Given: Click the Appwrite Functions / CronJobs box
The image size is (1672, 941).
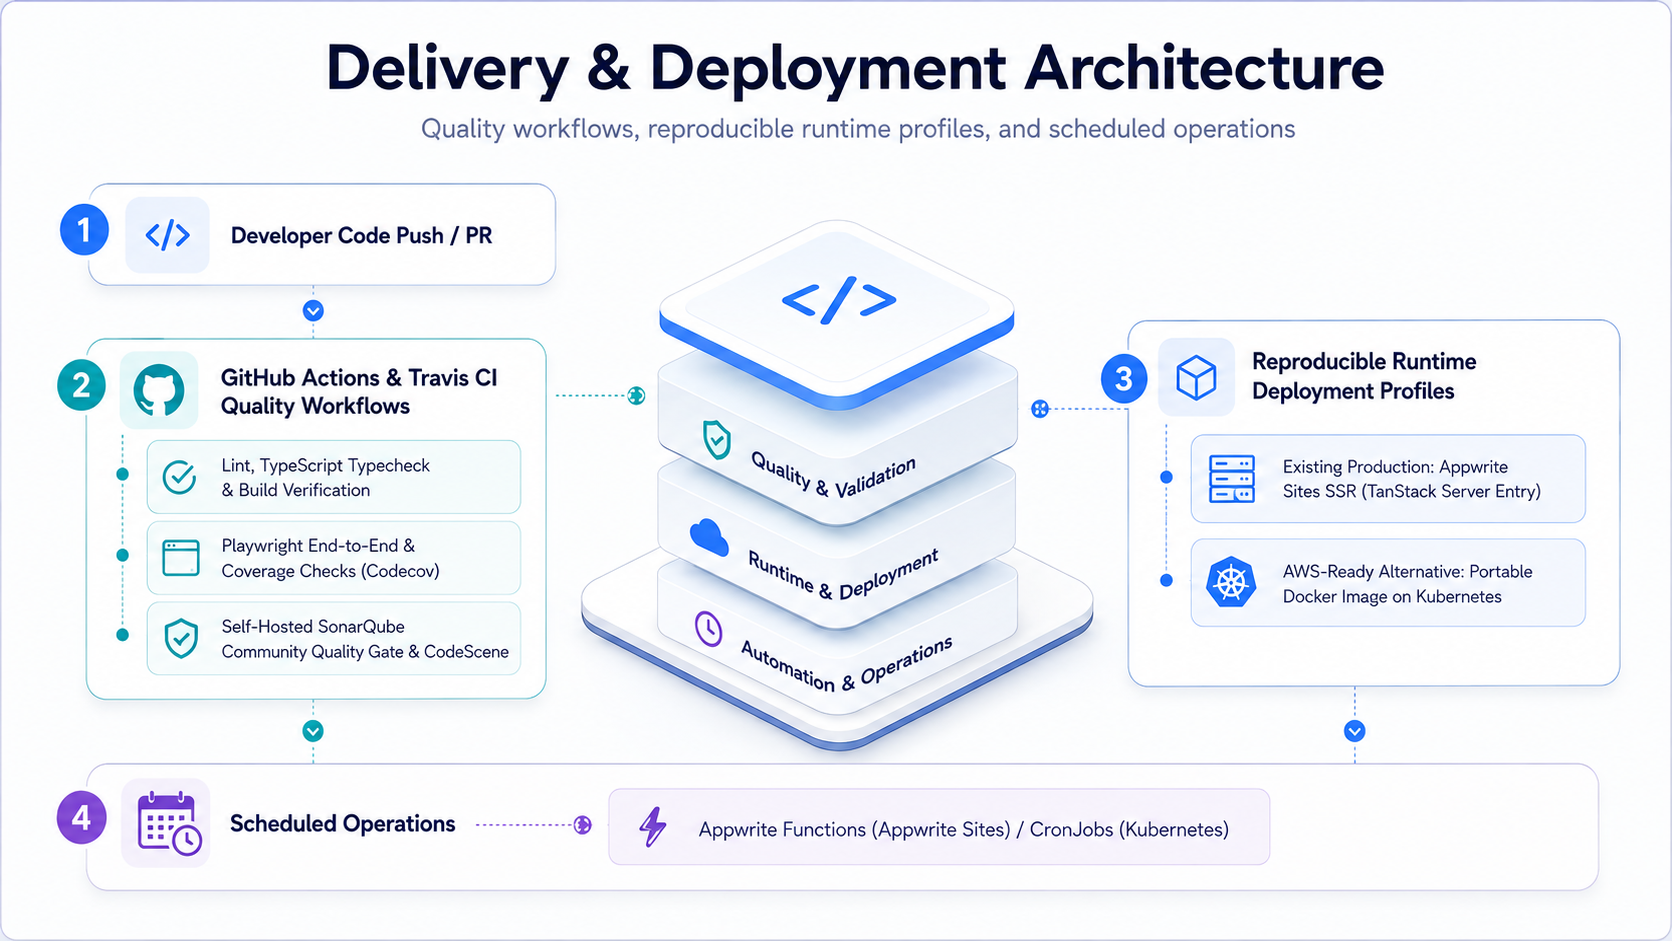Looking at the screenshot, I should tap(939, 827).
